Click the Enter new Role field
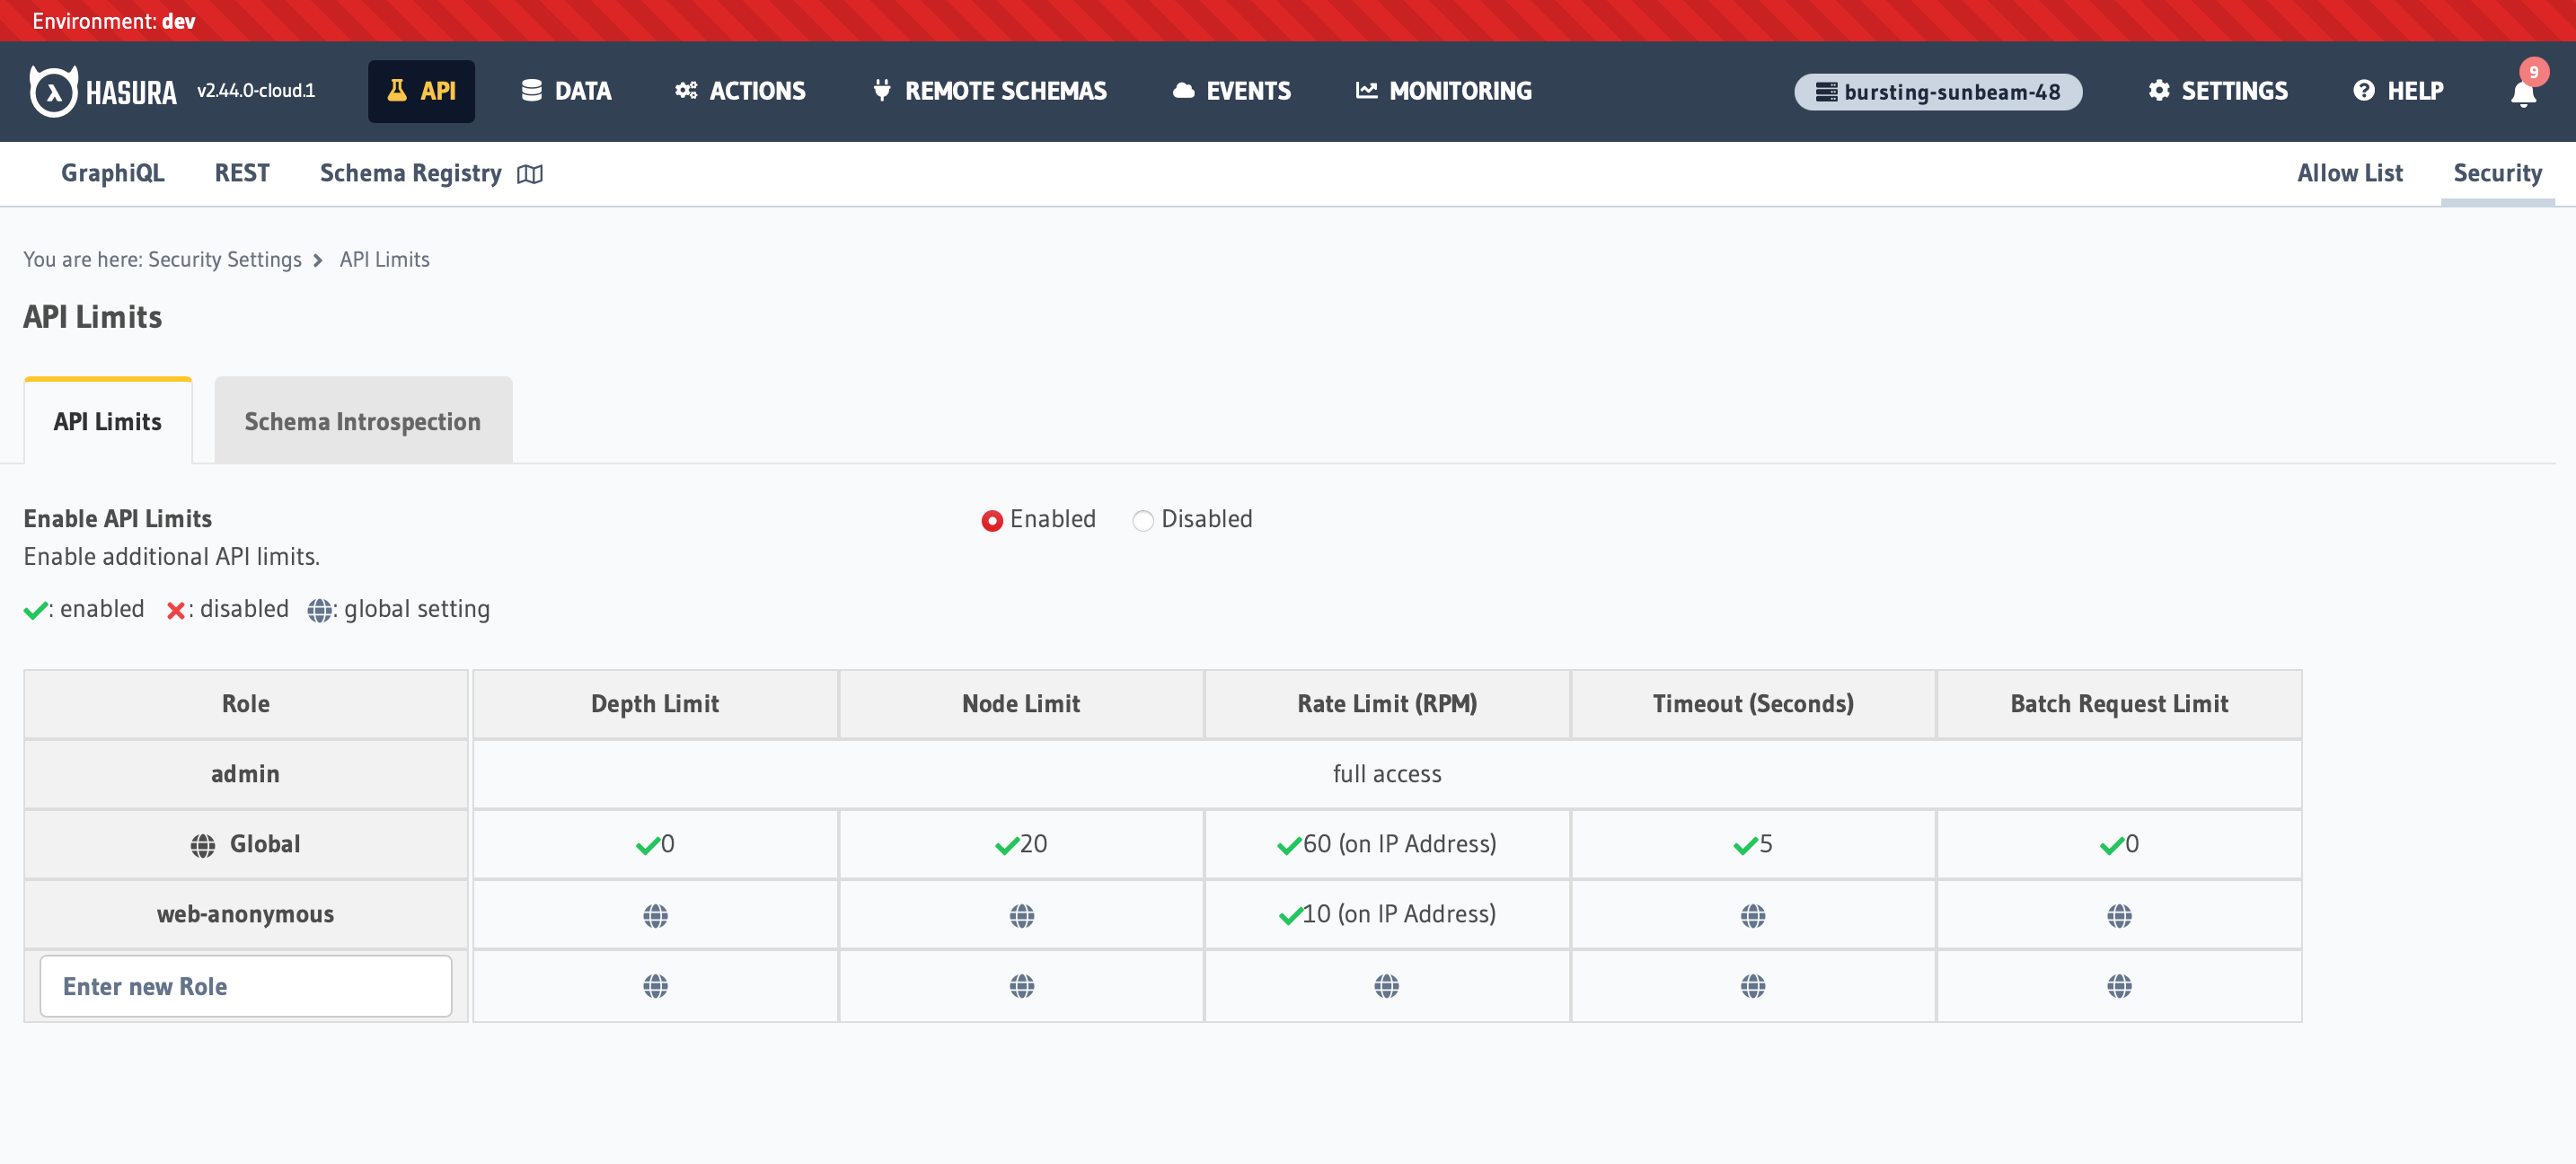The image size is (2576, 1164). coord(245,986)
